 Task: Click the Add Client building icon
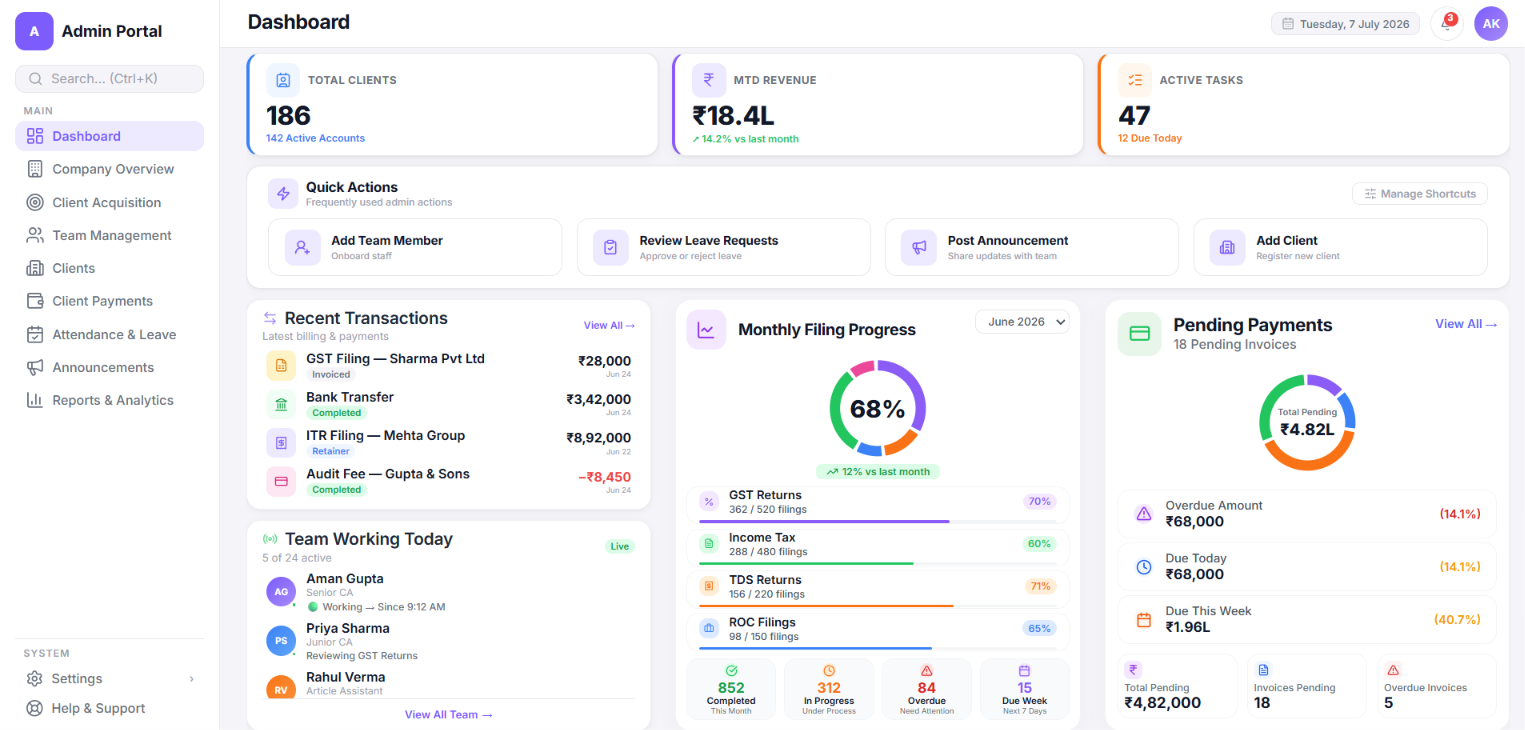tap(1228, 247)
